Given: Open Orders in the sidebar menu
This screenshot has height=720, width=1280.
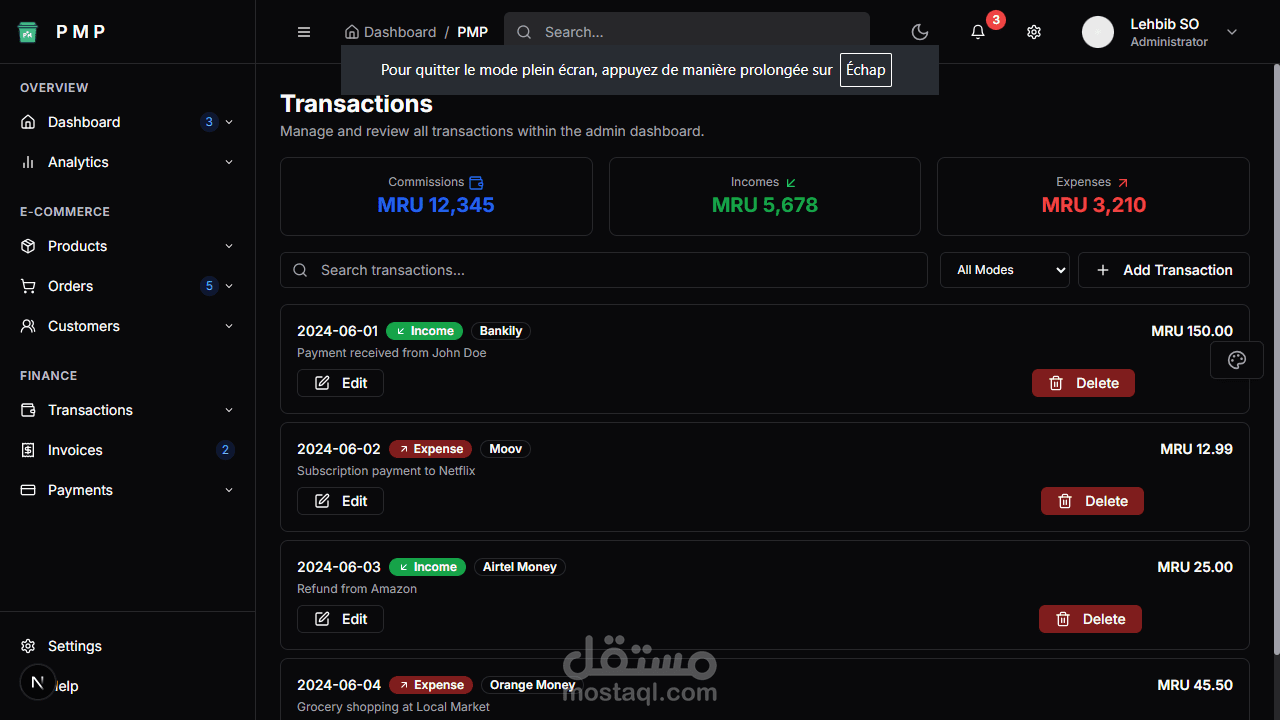Looking at the screenshot, I should 128,286.
